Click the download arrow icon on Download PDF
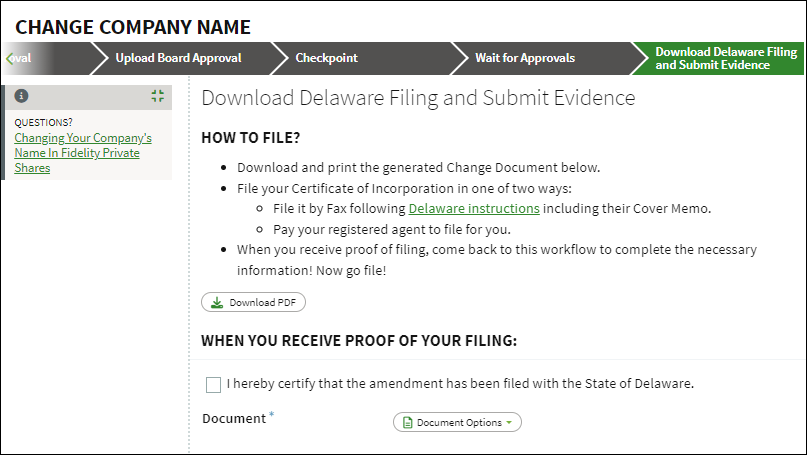Viewport: 807px width, 455px height. pos(217,302)
